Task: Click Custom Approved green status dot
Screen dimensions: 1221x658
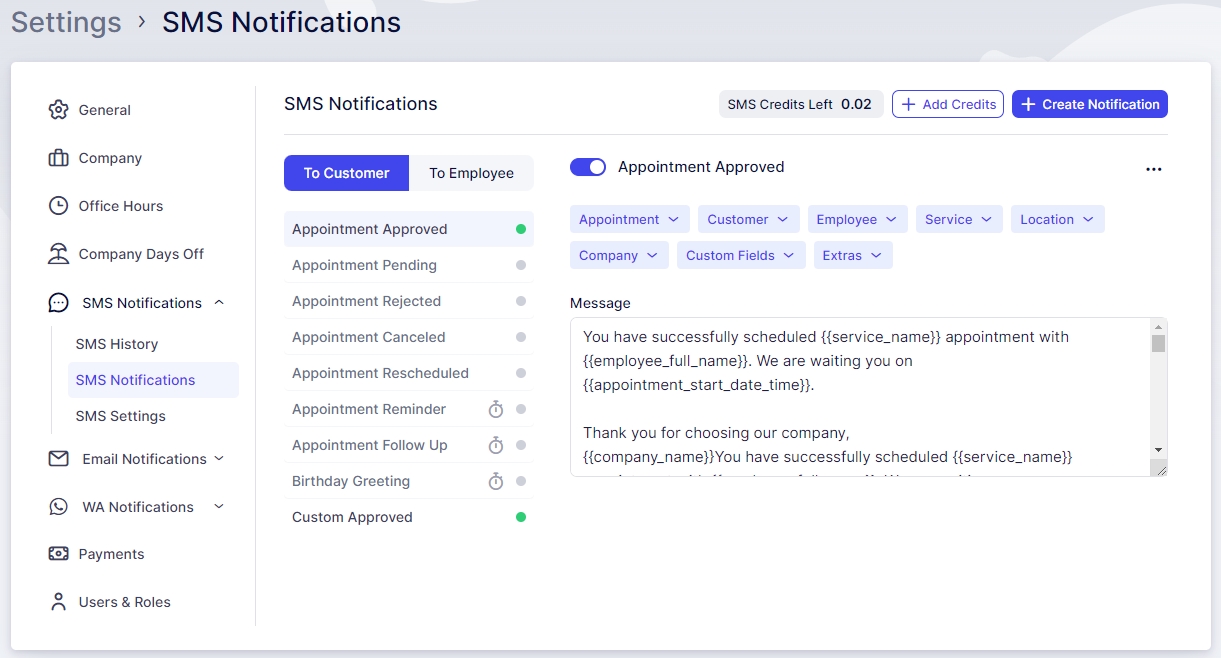Action: [521, 517]
